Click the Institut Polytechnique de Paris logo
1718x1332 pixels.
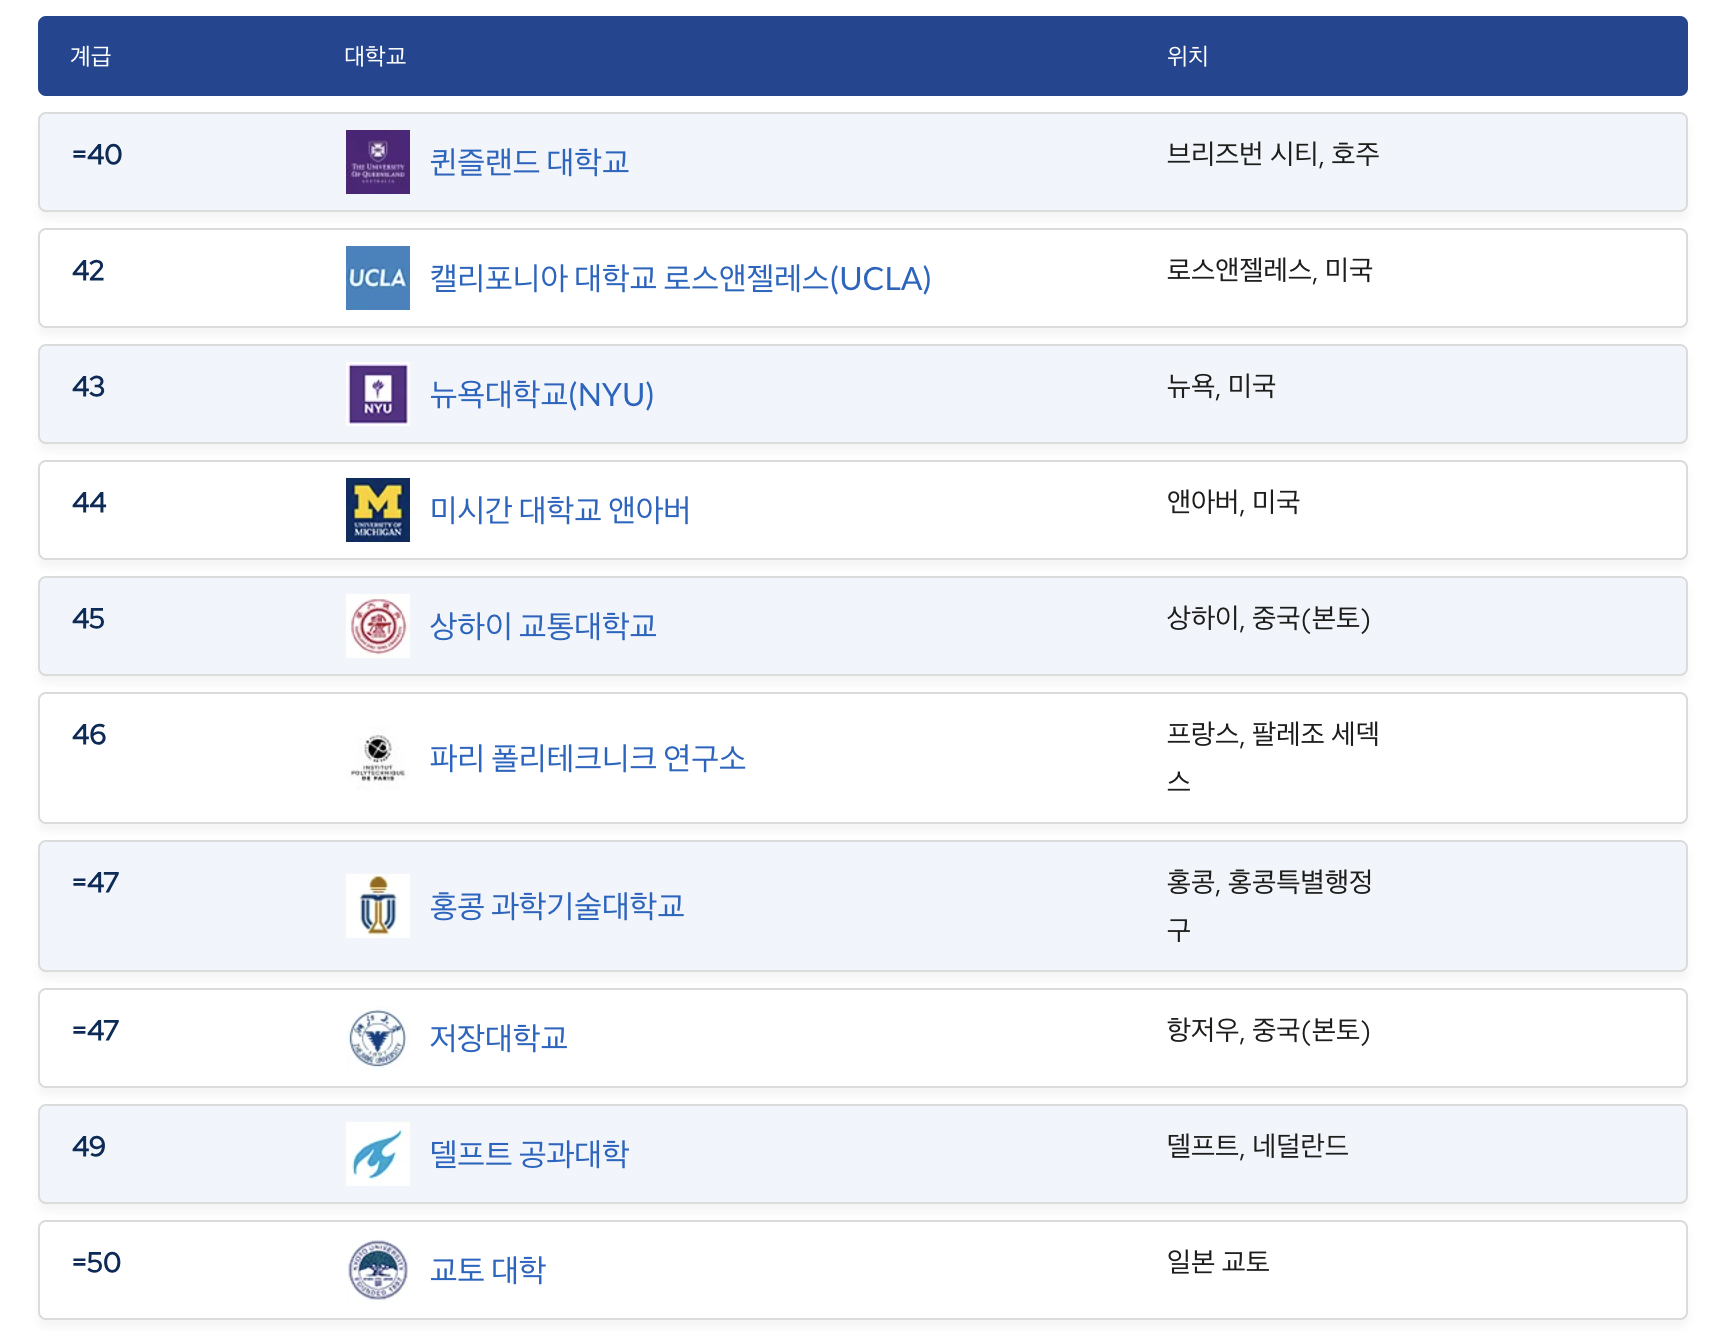click(x=377, y=758)
